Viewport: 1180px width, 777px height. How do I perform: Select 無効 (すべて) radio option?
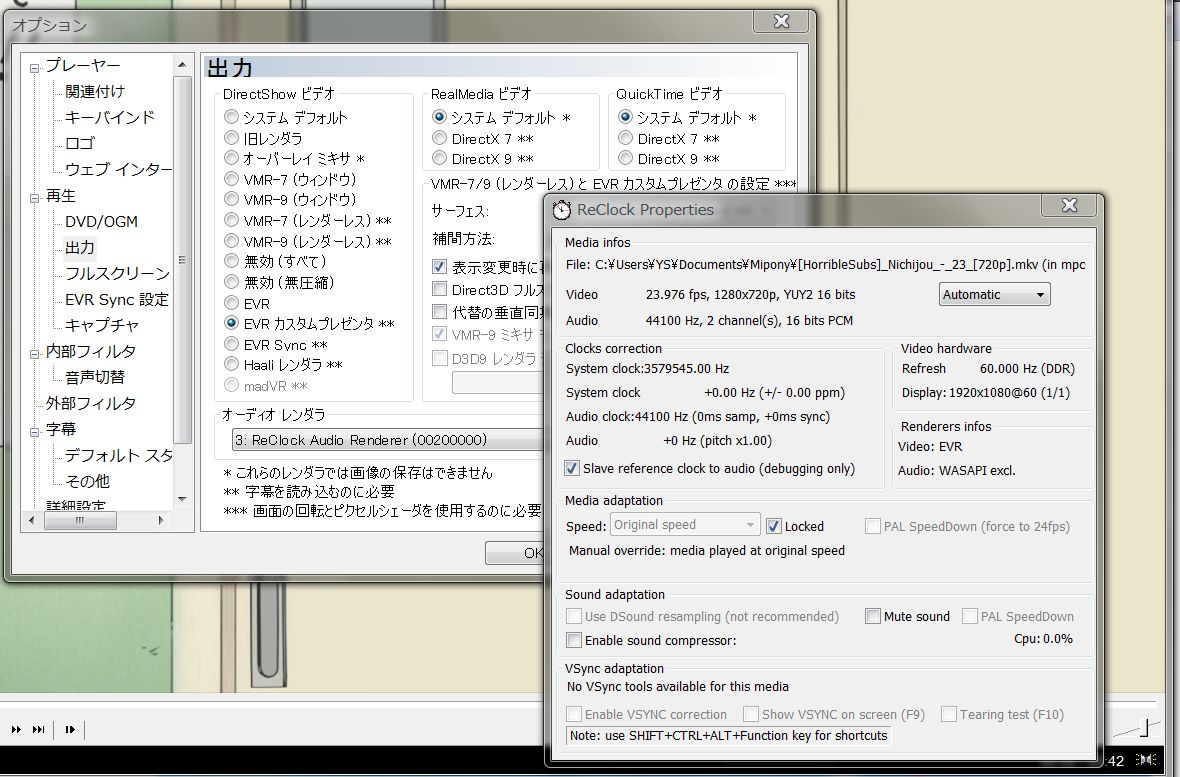(x=231, y=261)
